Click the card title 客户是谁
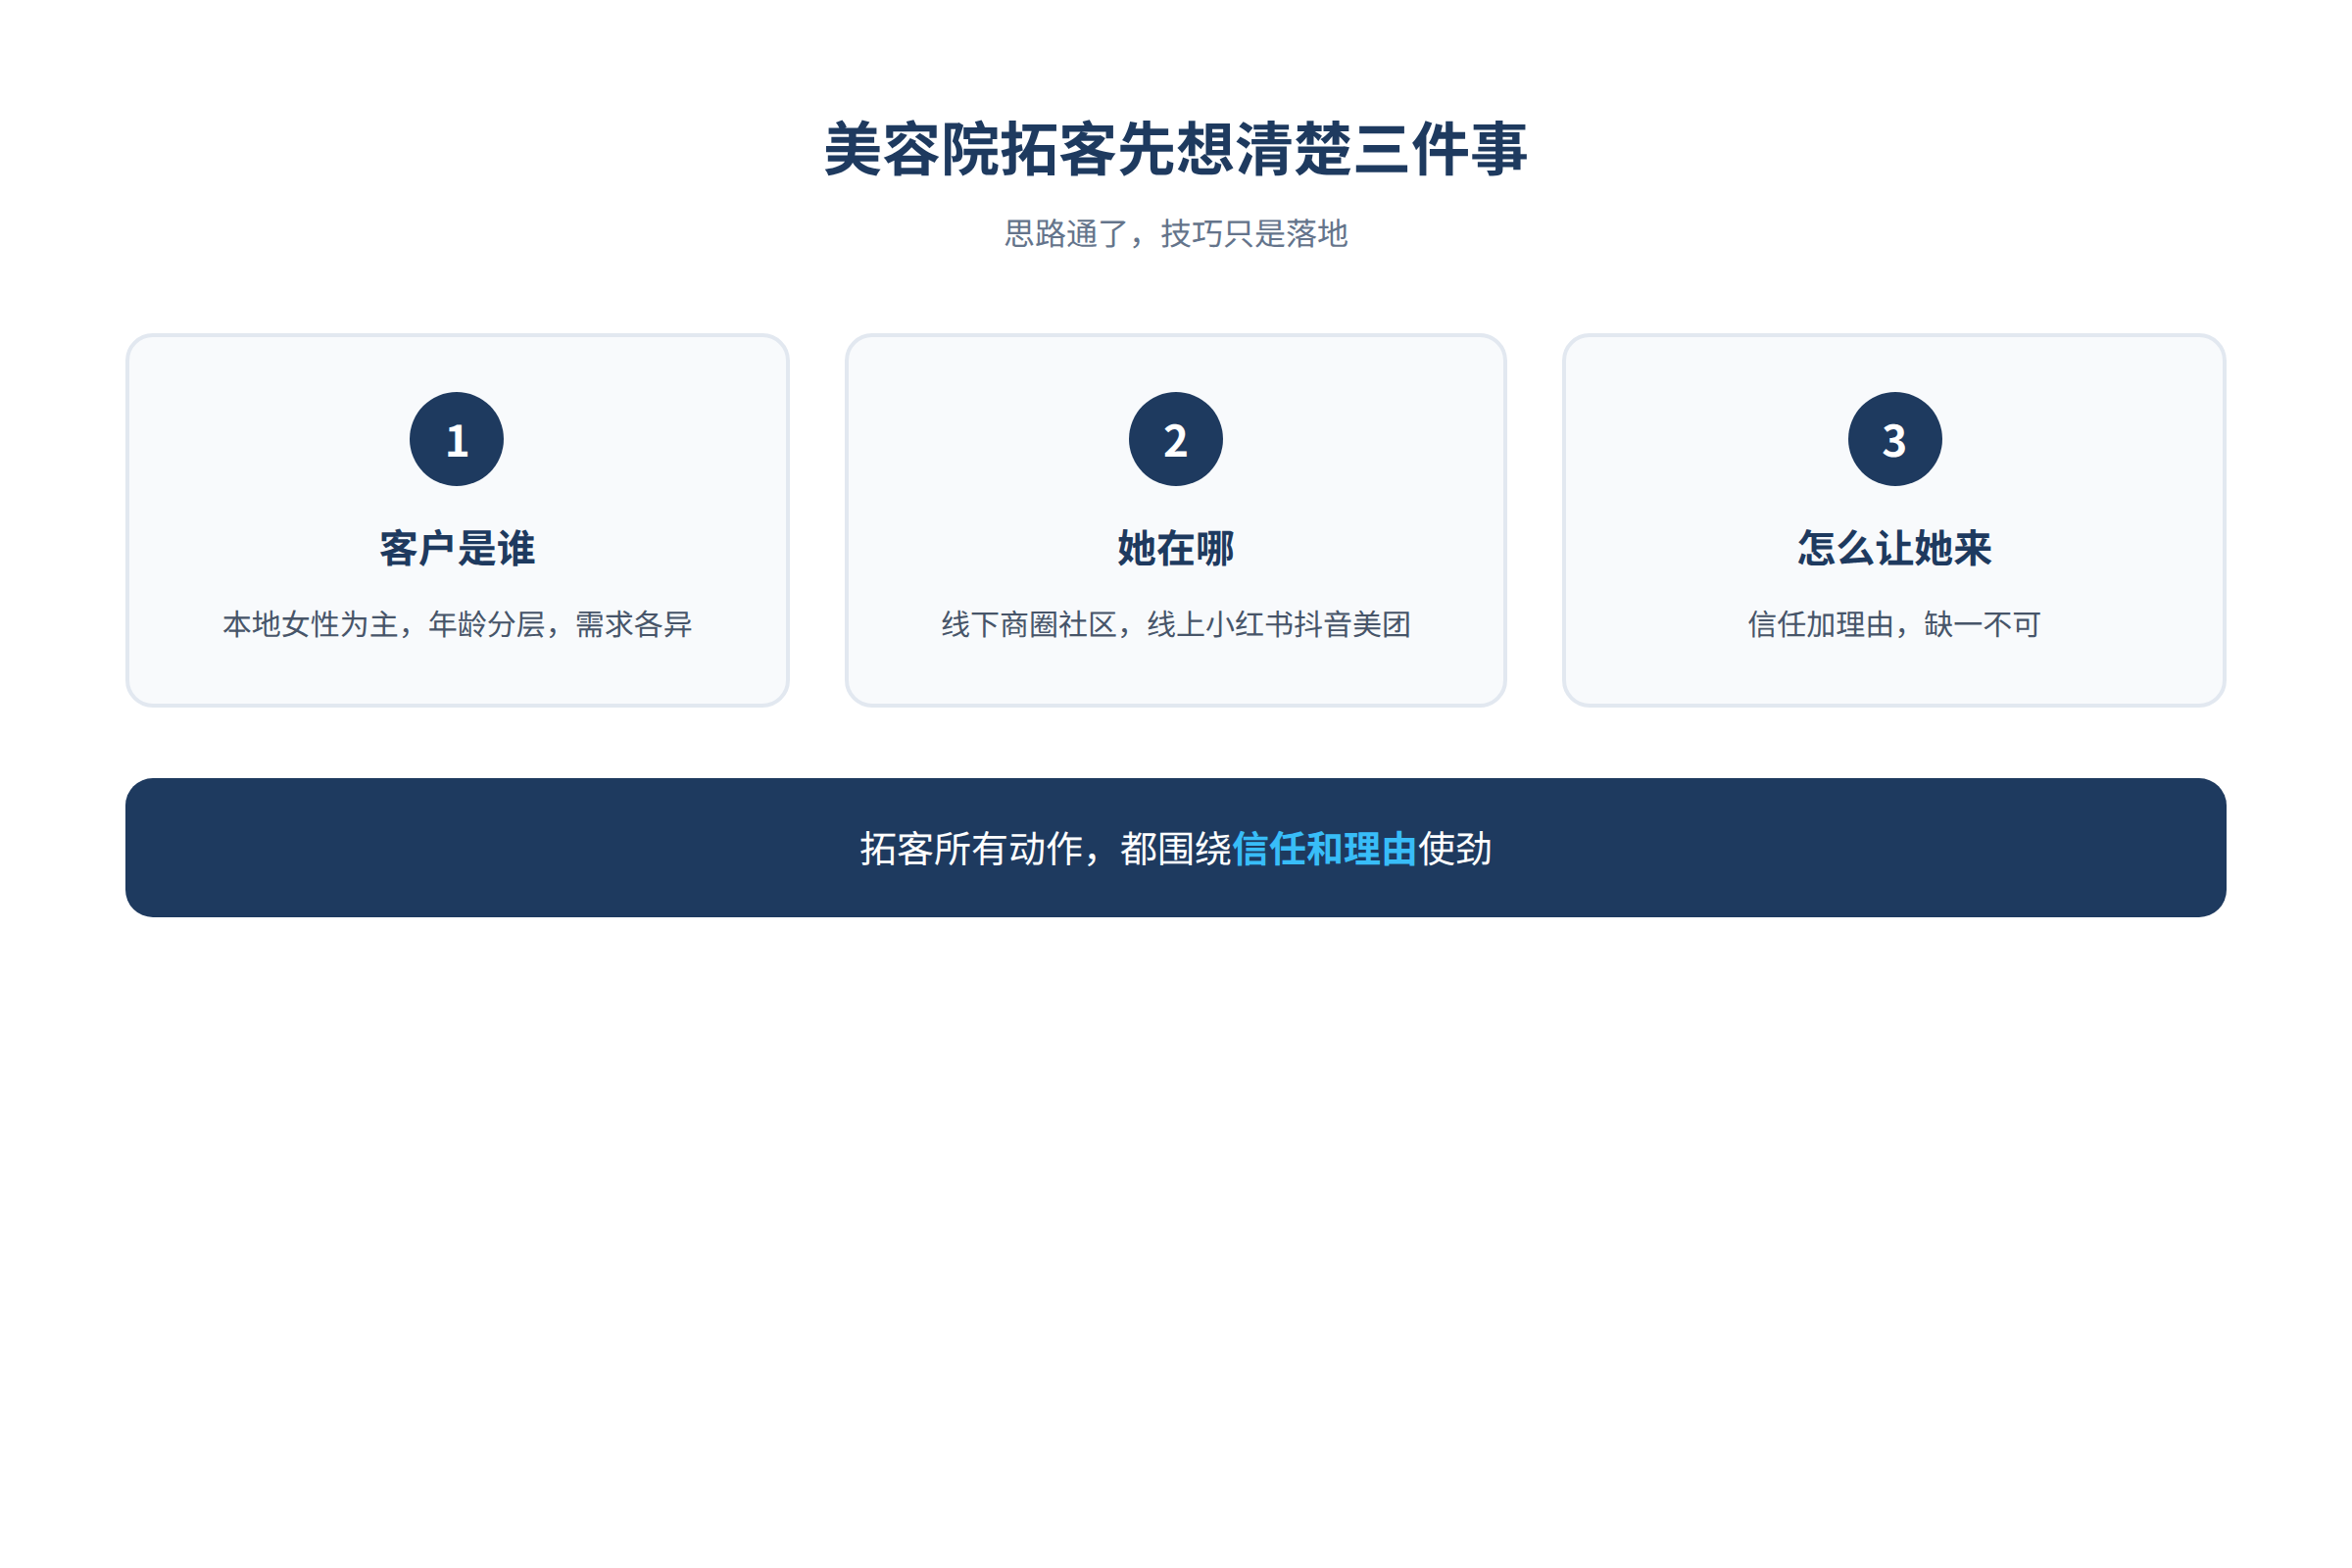Image resolution: width=2352 pixels, height=1568 pixels. tap(457, 548)
